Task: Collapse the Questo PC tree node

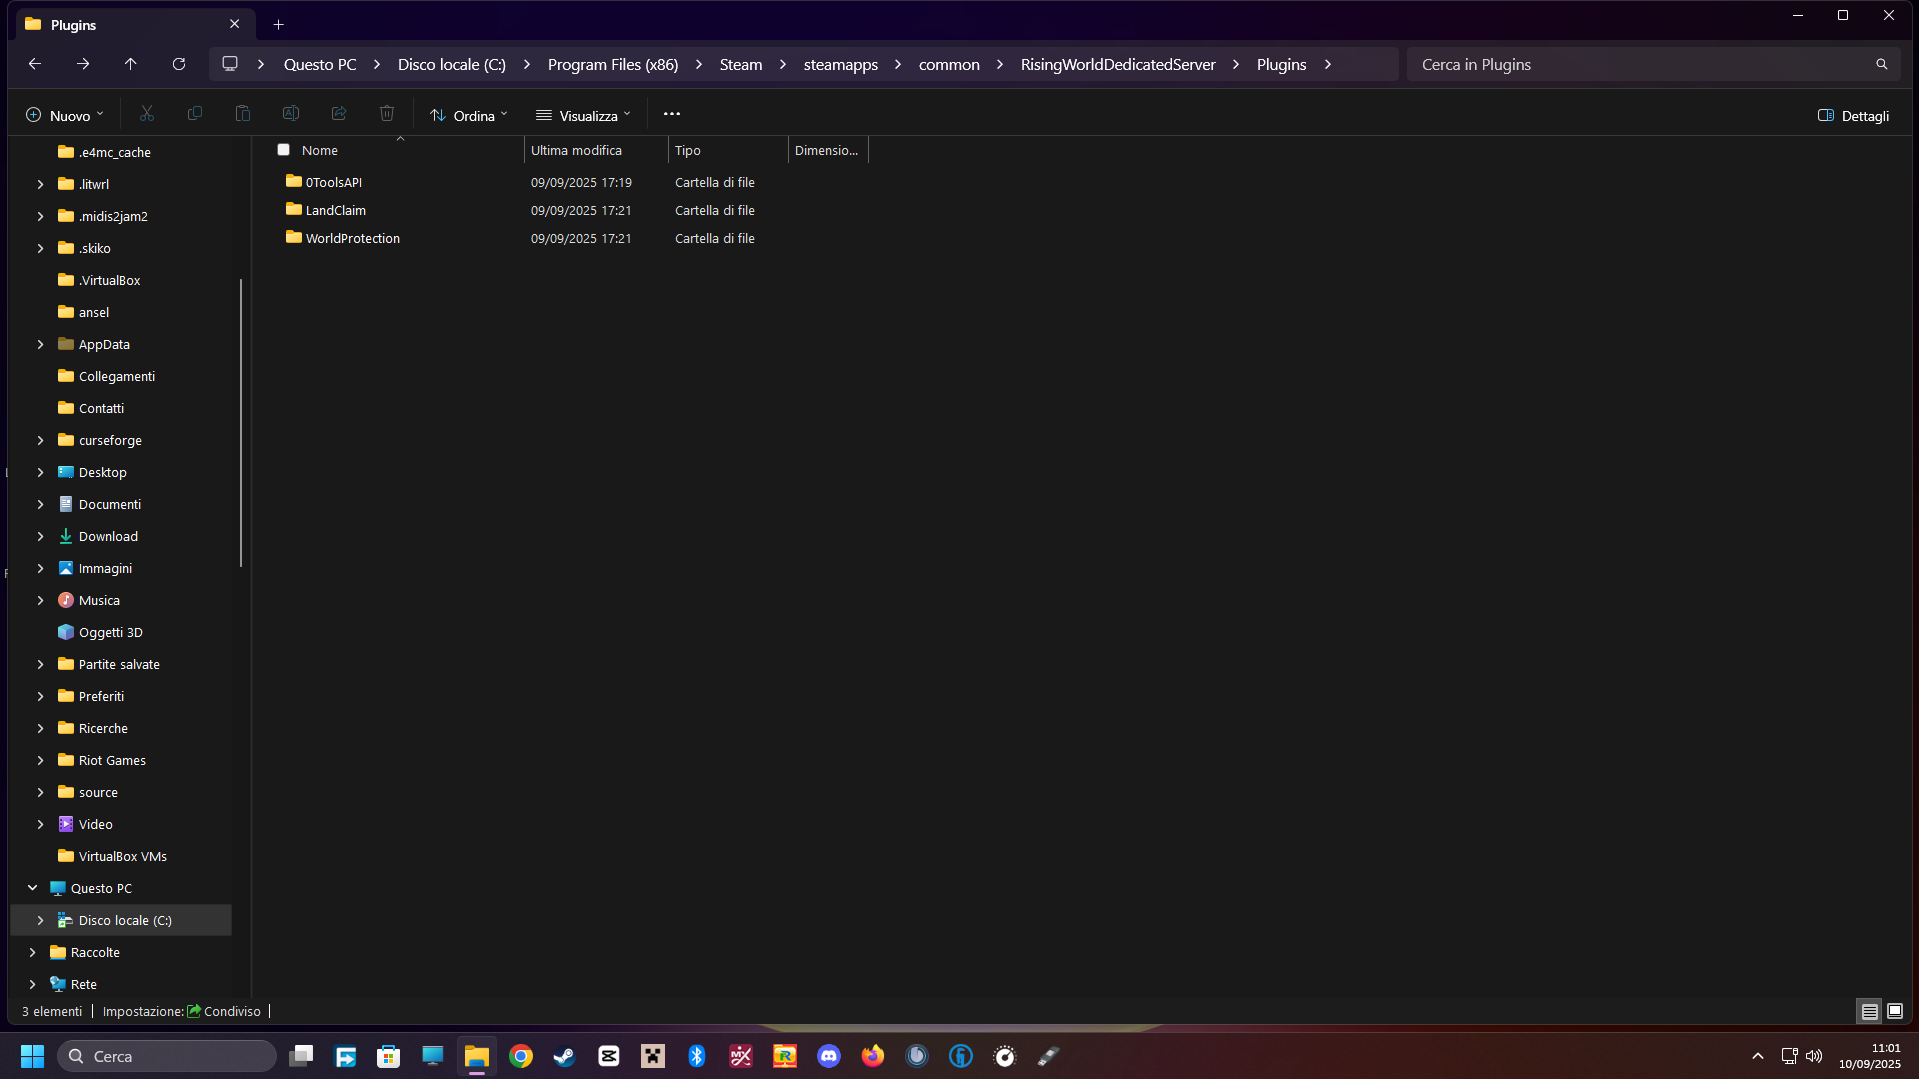Action: point(32,888)
